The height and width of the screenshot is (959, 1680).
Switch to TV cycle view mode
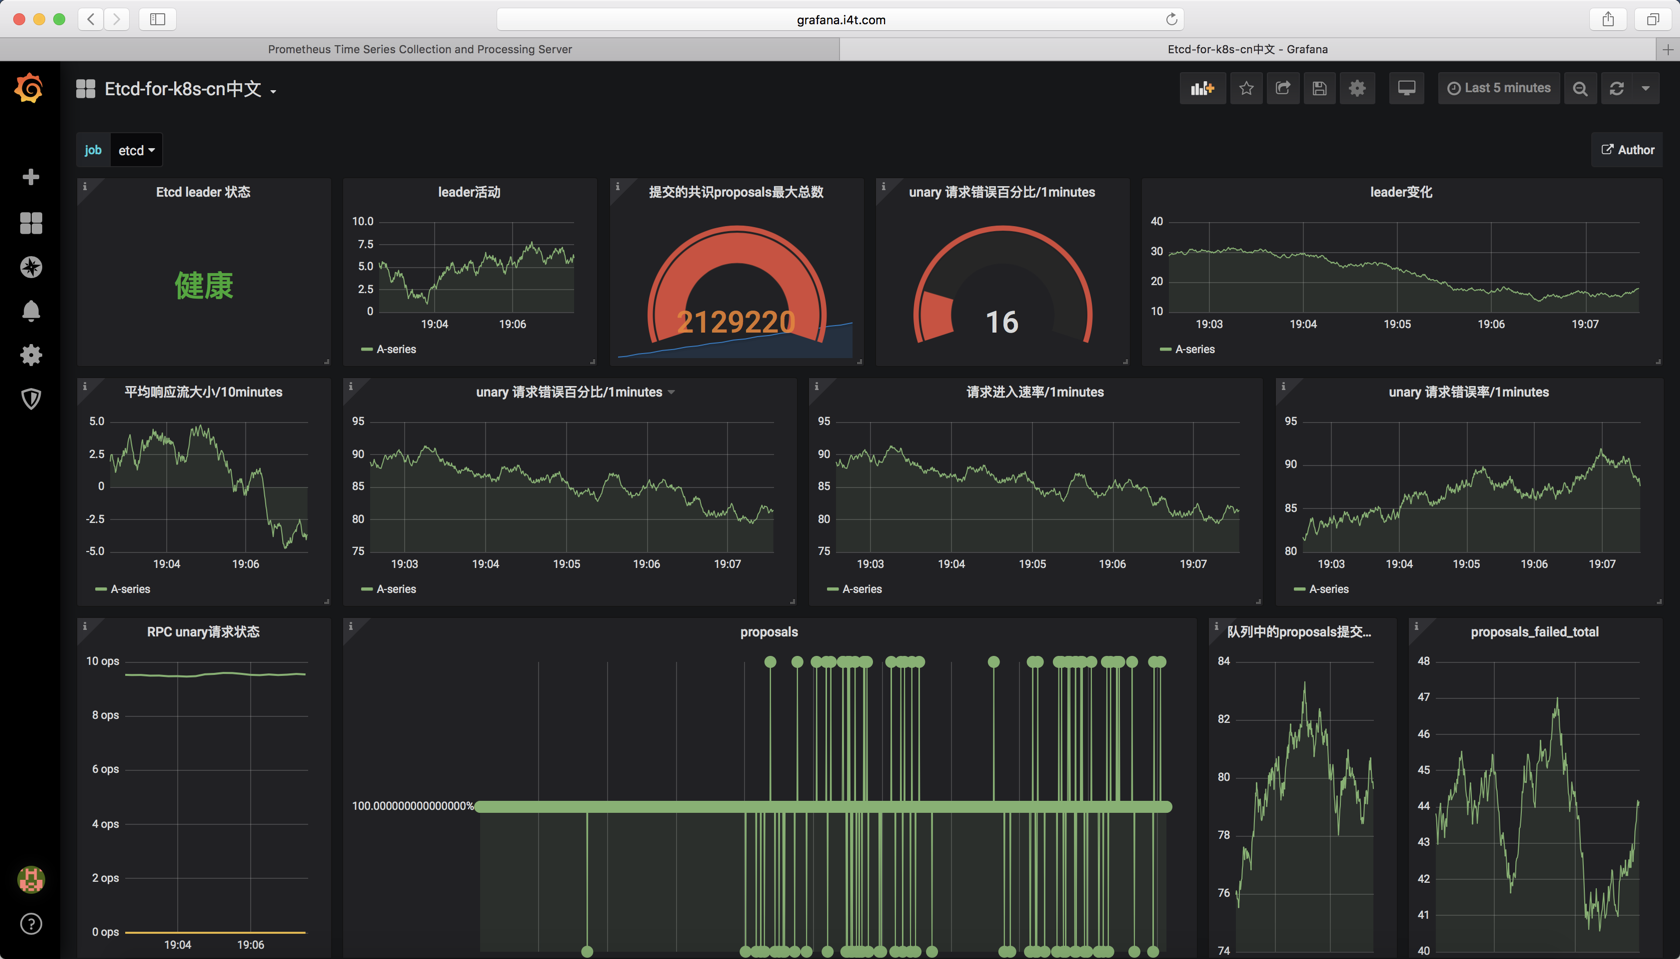[1406, 88]
